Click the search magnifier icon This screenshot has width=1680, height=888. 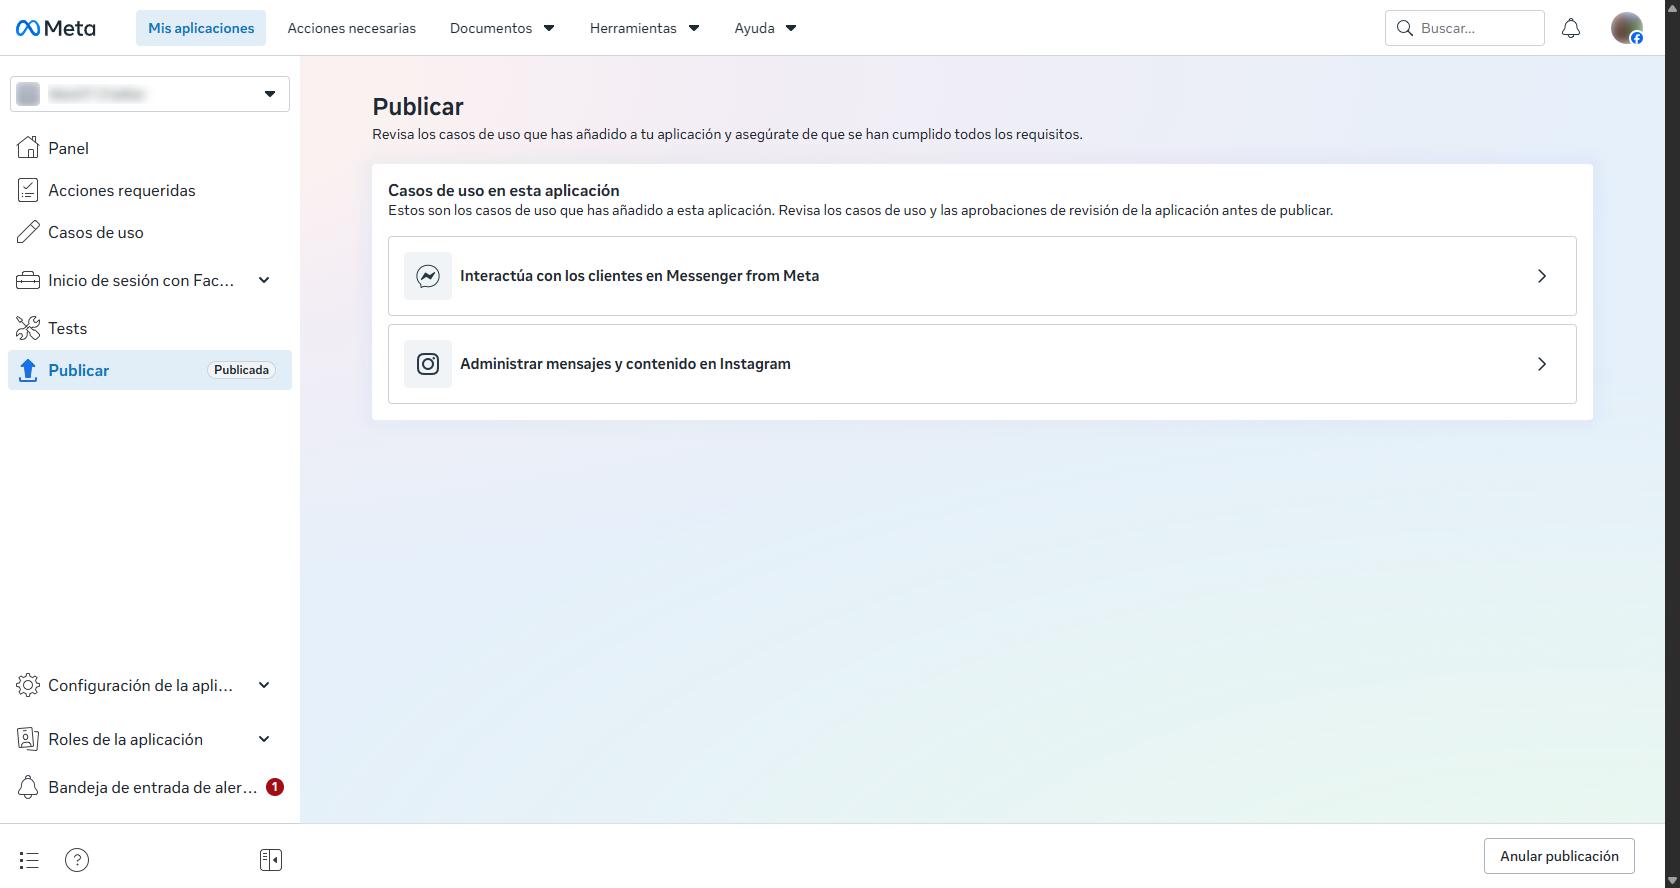point(1405,28)
